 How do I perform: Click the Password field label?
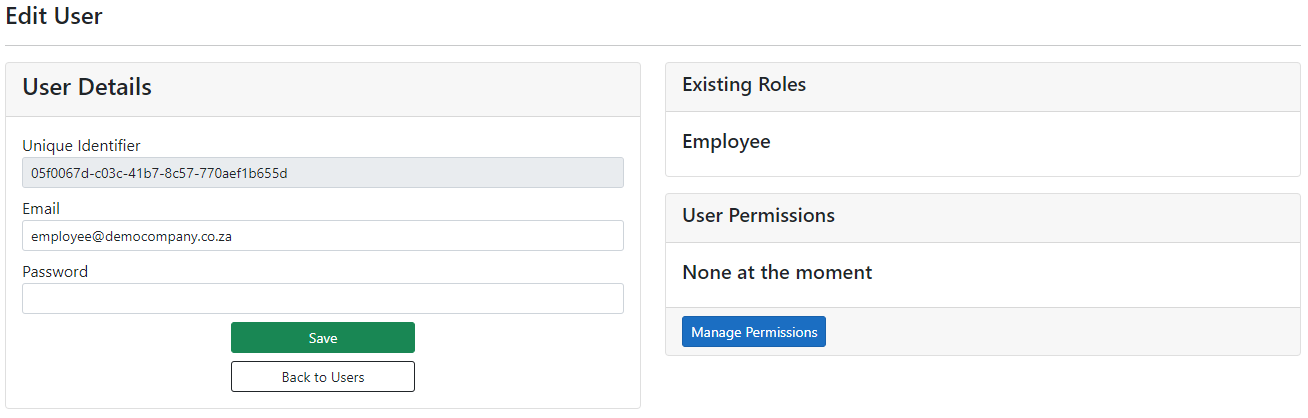(55, 272)
